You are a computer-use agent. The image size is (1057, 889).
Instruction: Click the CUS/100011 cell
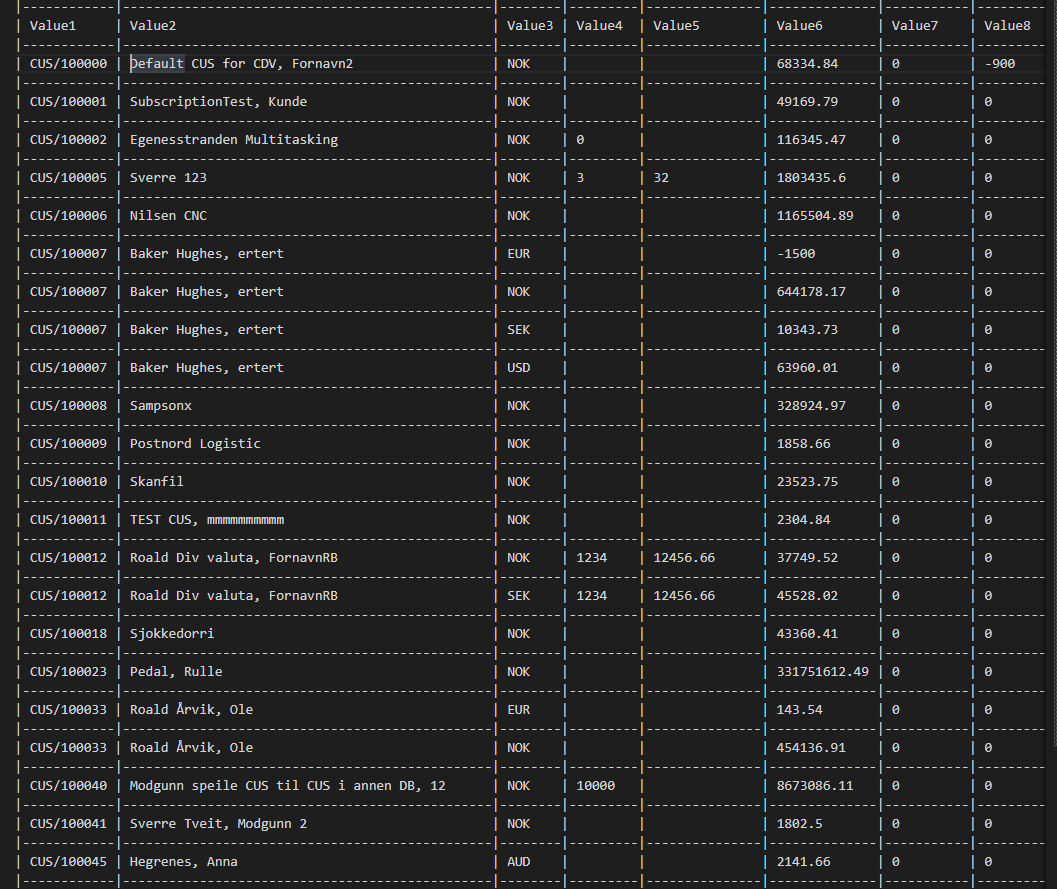(x=68, y=520)
